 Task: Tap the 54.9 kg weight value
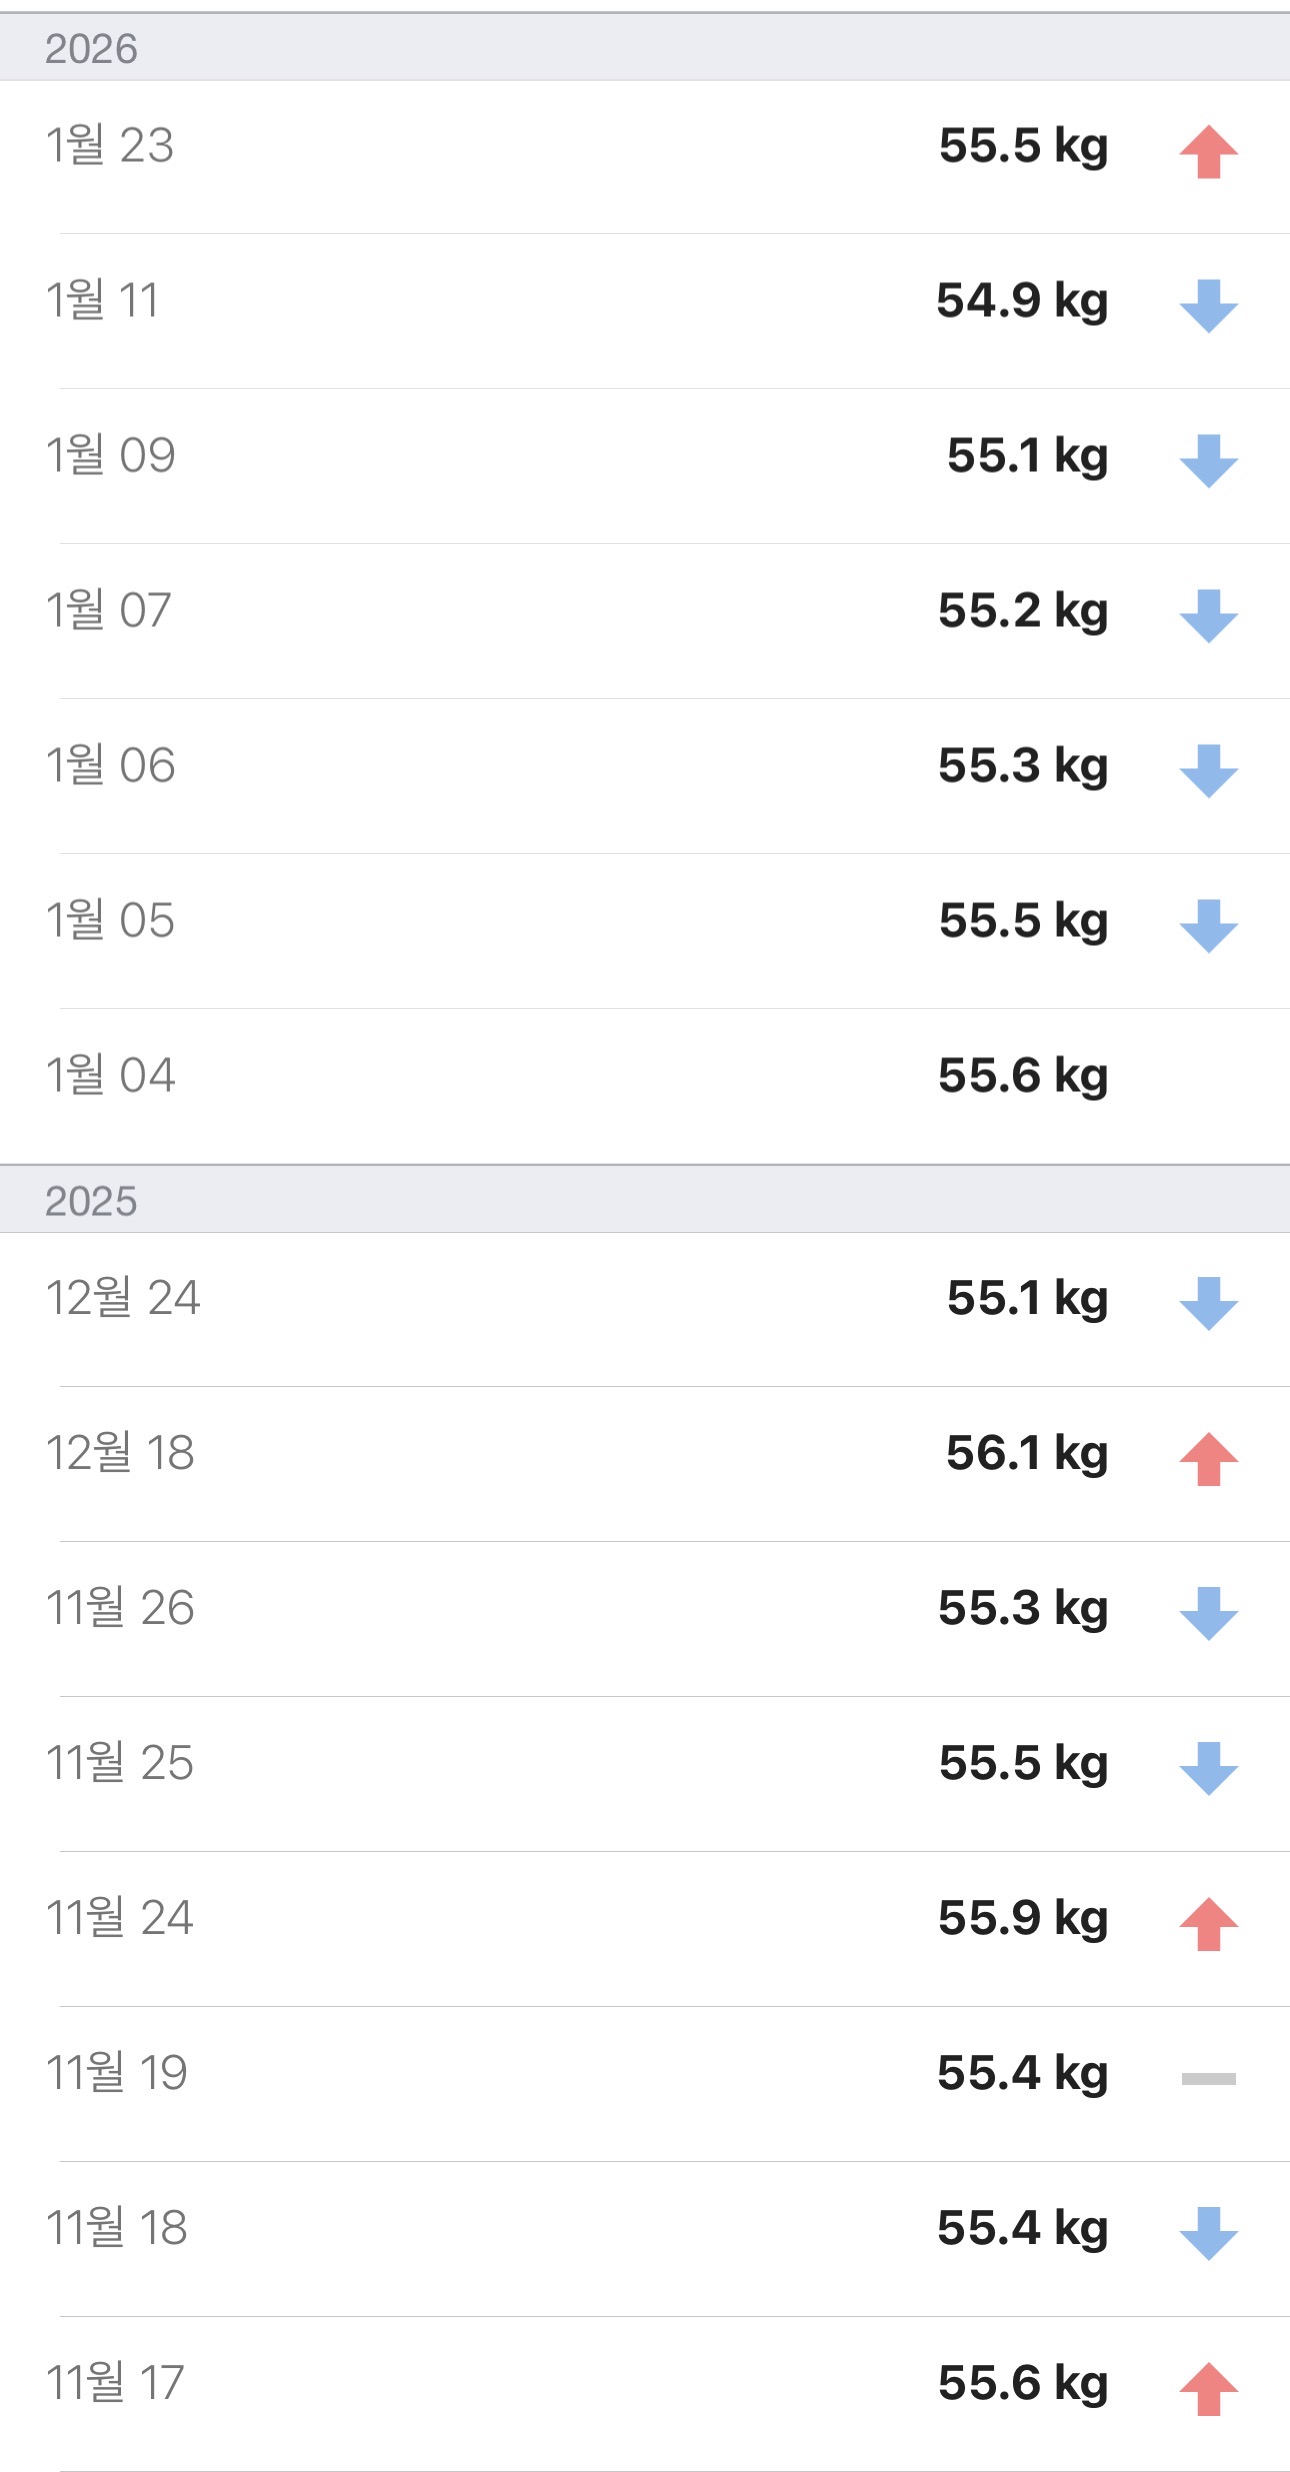pyautogui.click(x=1022, y=301)
